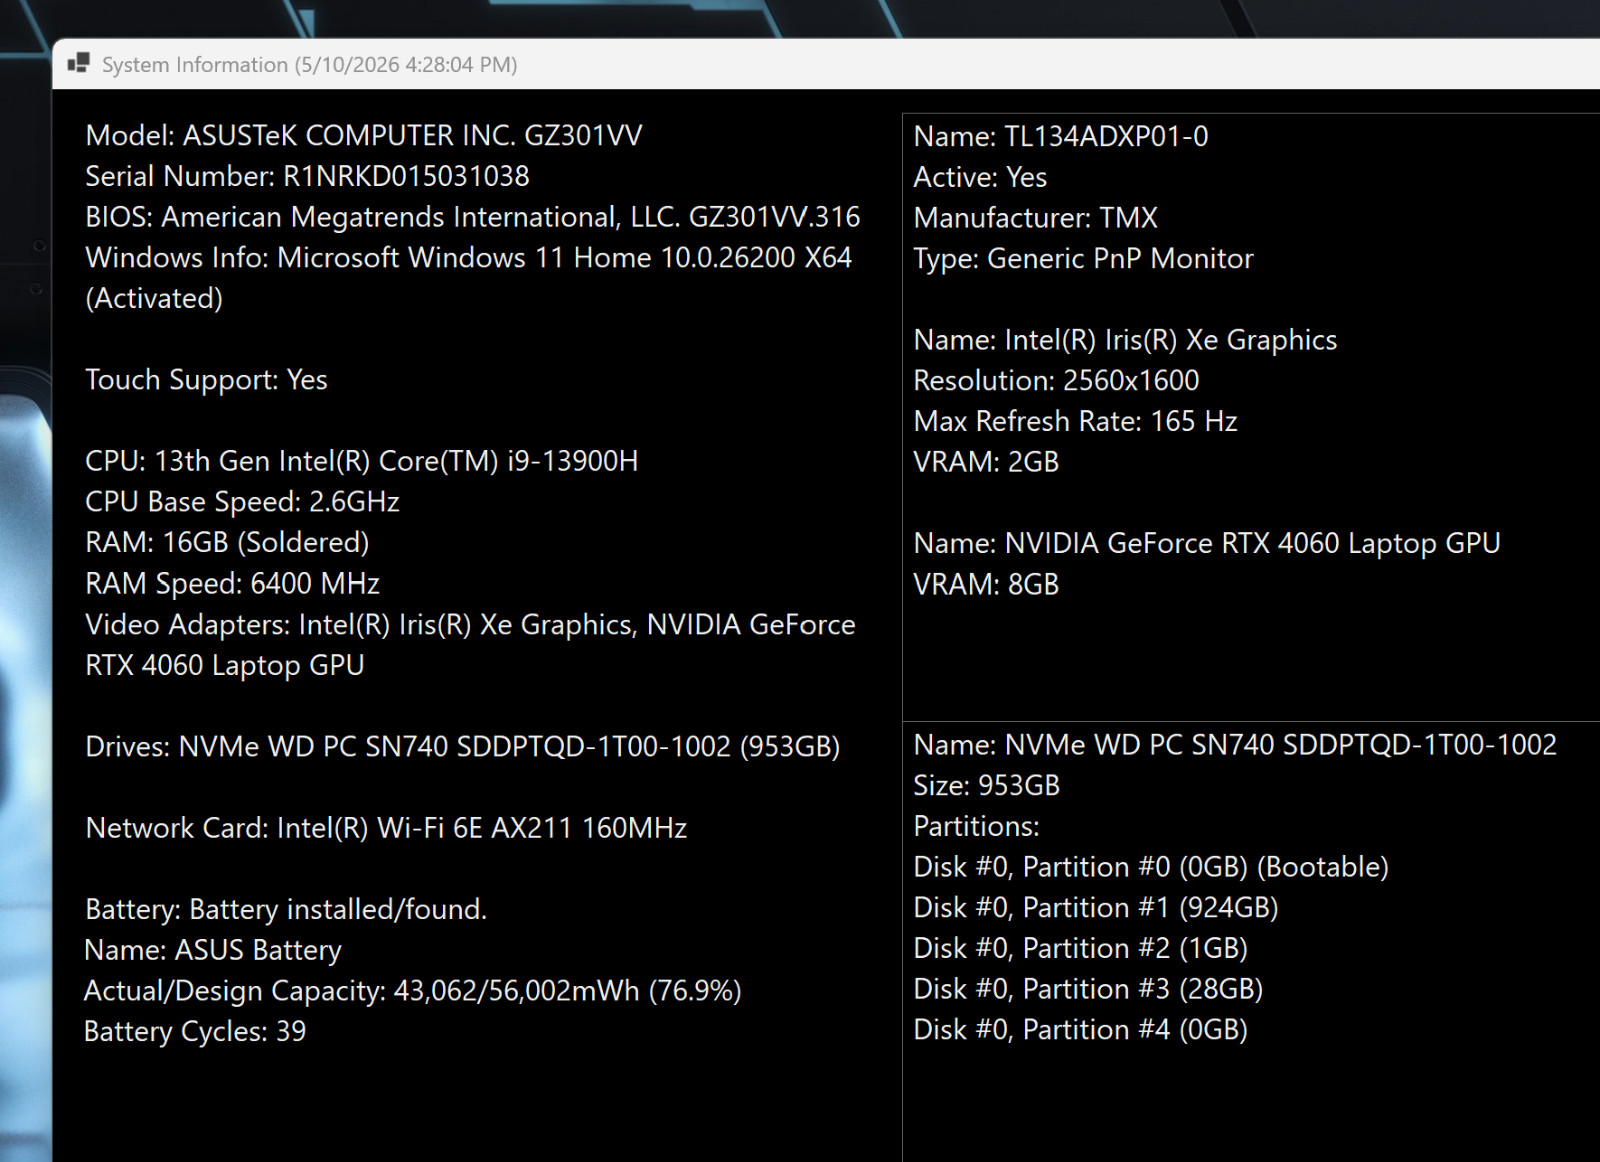Click Partition #3 (28GB) line

click(1088, 990)
